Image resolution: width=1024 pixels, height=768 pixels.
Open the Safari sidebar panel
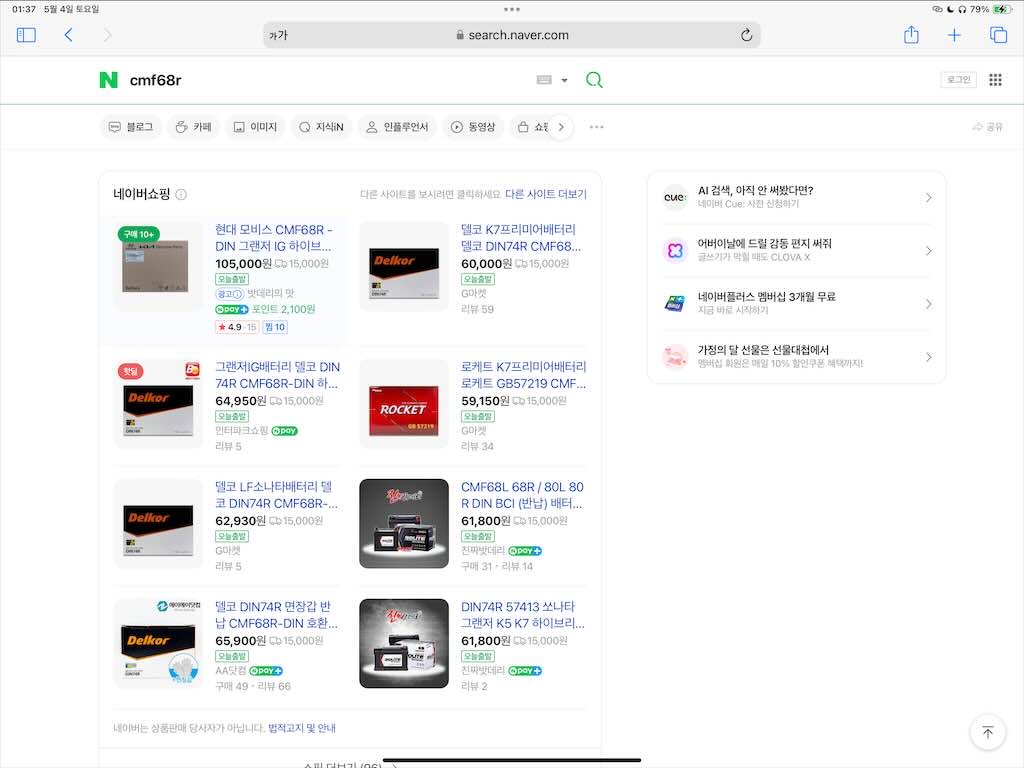[x=26, y=35]
